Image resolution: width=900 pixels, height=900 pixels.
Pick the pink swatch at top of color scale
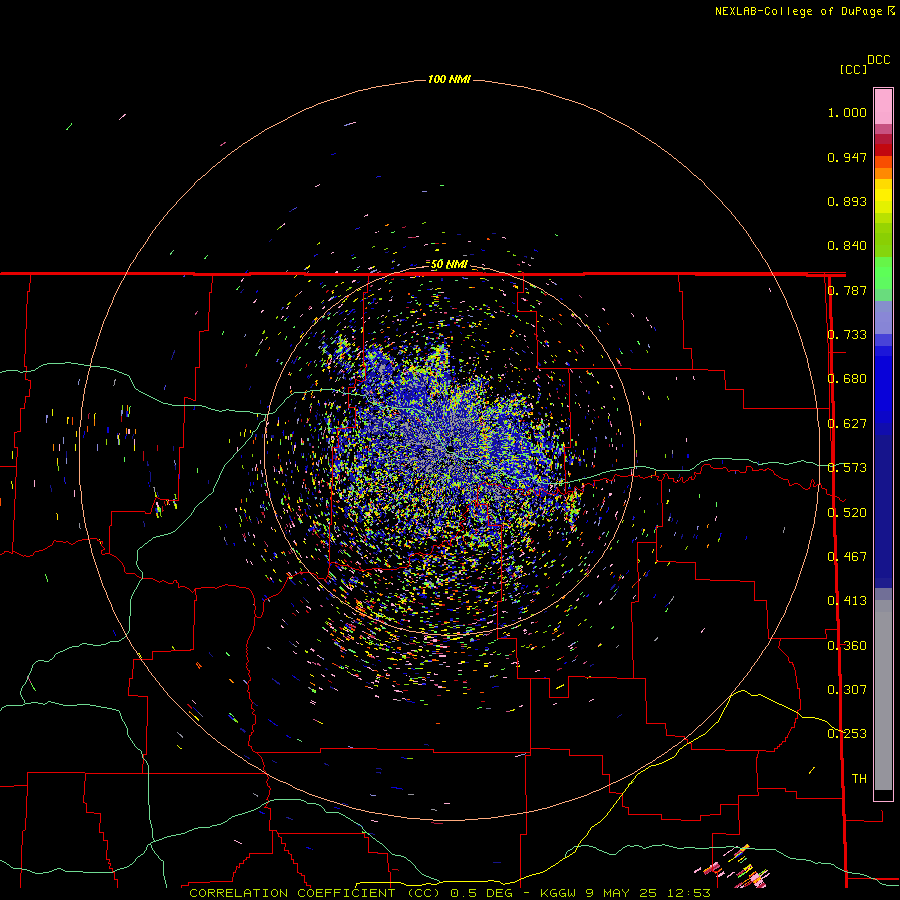coord(883,106)
